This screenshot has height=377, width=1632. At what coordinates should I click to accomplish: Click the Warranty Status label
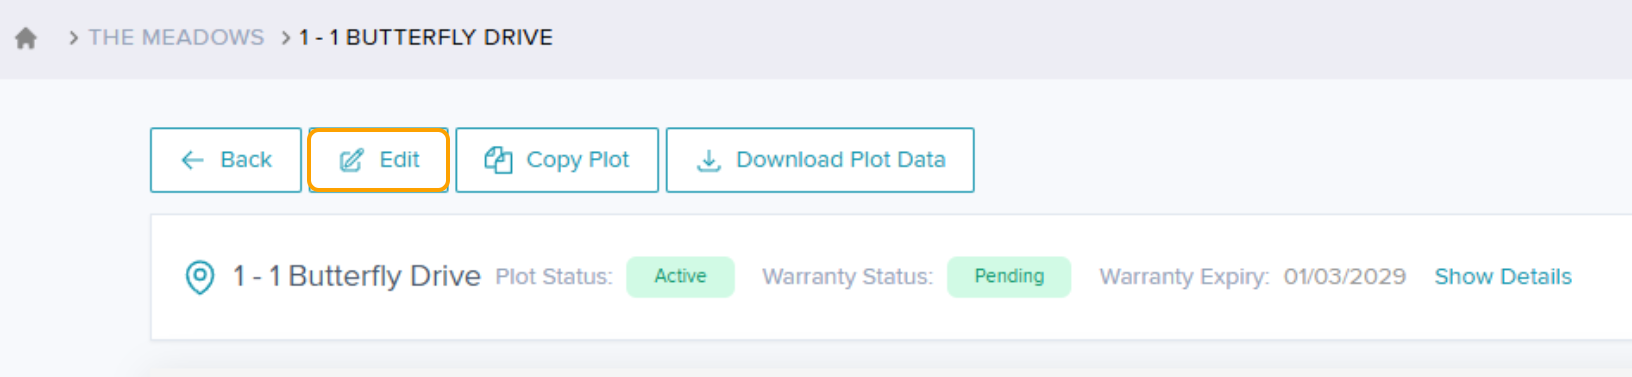(x=847, y=277)
